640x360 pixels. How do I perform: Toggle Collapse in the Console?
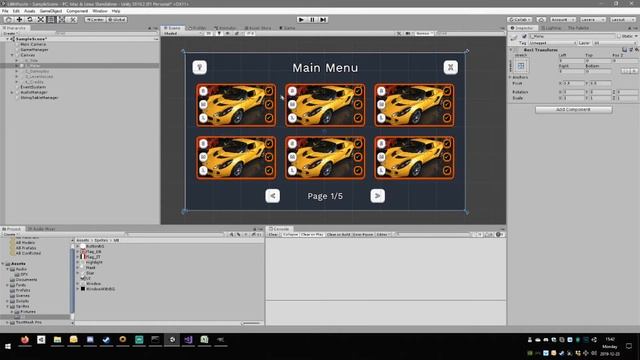click(x=290, y=235)
